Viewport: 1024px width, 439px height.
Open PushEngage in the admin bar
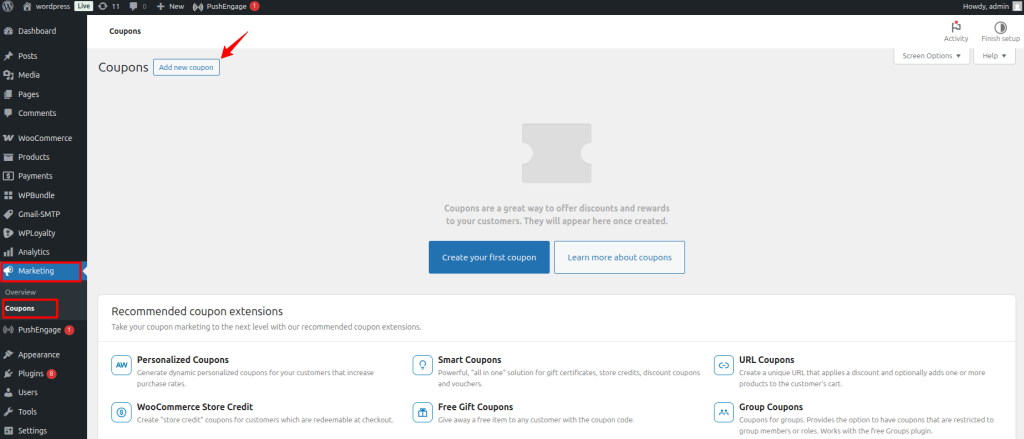point(226,6)
